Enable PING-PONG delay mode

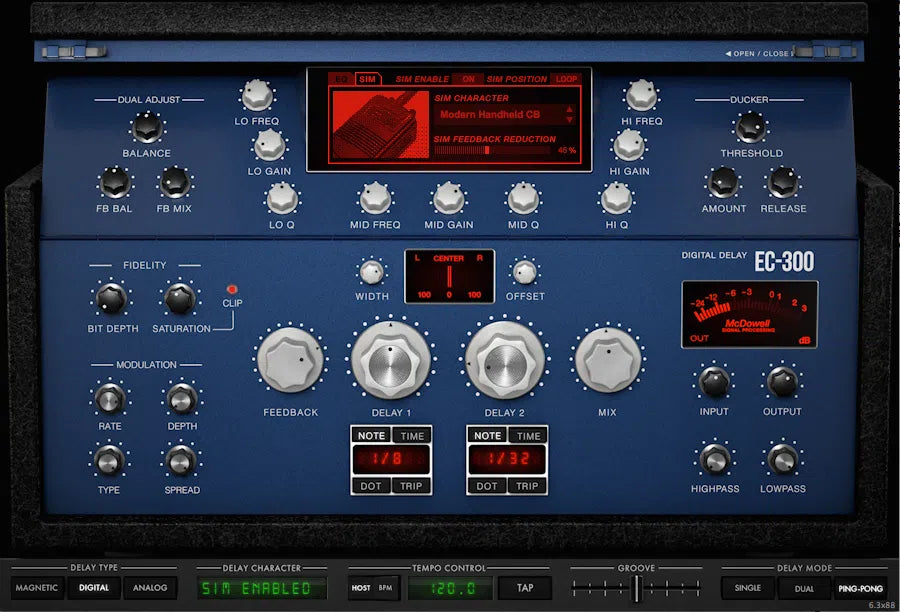(x=858, y=588)
